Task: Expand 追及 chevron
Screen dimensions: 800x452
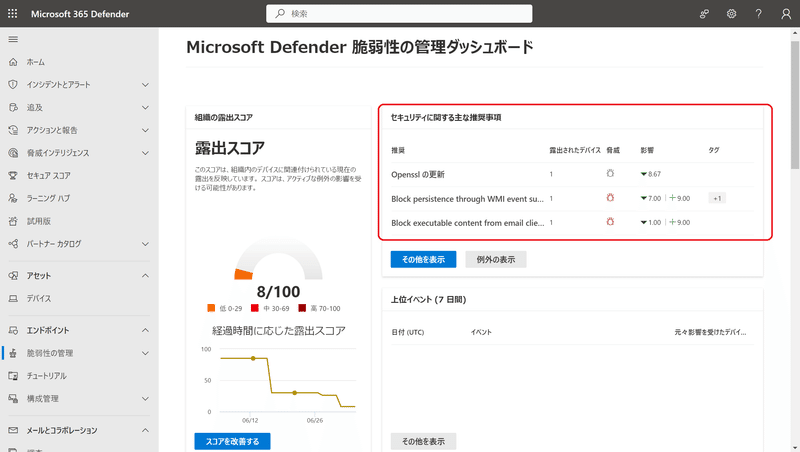Action: click(x=145, y=108)
